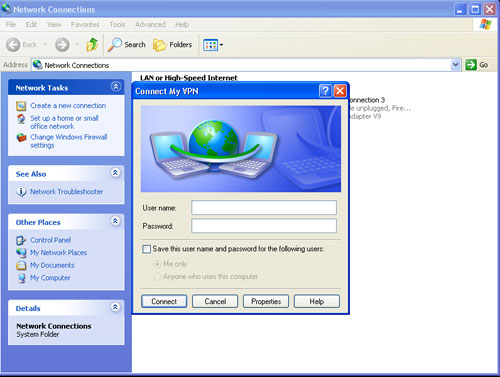
Task: Open My Network Places link
Action: click(x=58, y=253)
